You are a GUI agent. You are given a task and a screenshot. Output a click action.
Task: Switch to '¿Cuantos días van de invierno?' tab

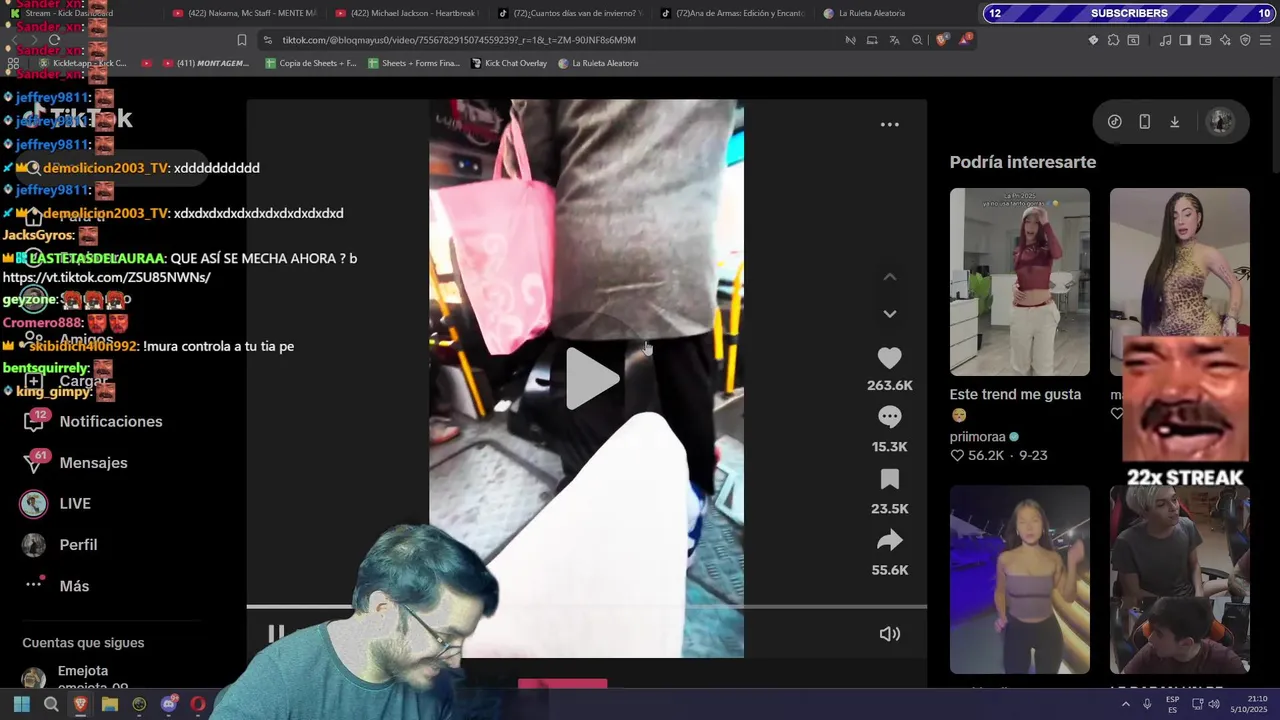571,13
